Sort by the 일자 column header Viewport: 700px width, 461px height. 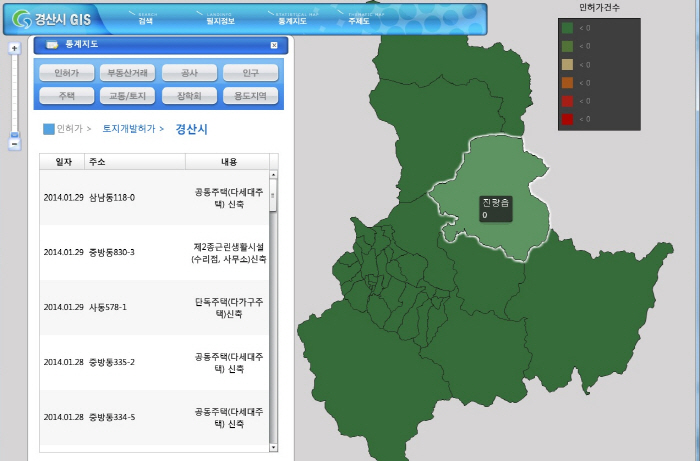click(62, 162)
